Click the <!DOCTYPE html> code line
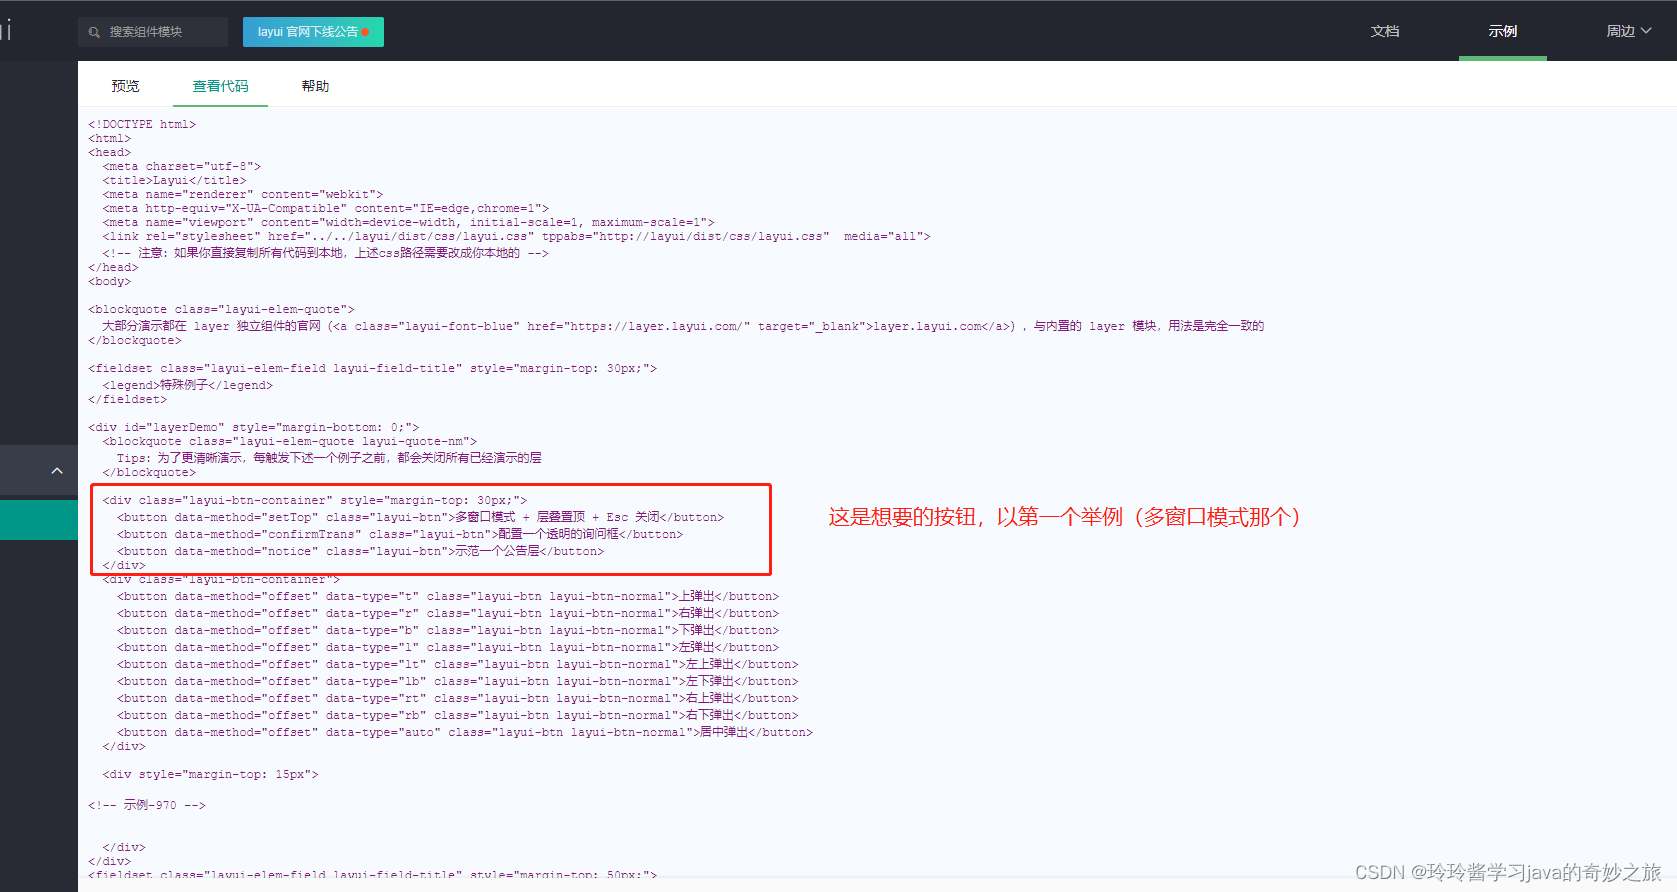 click(142, 124)
